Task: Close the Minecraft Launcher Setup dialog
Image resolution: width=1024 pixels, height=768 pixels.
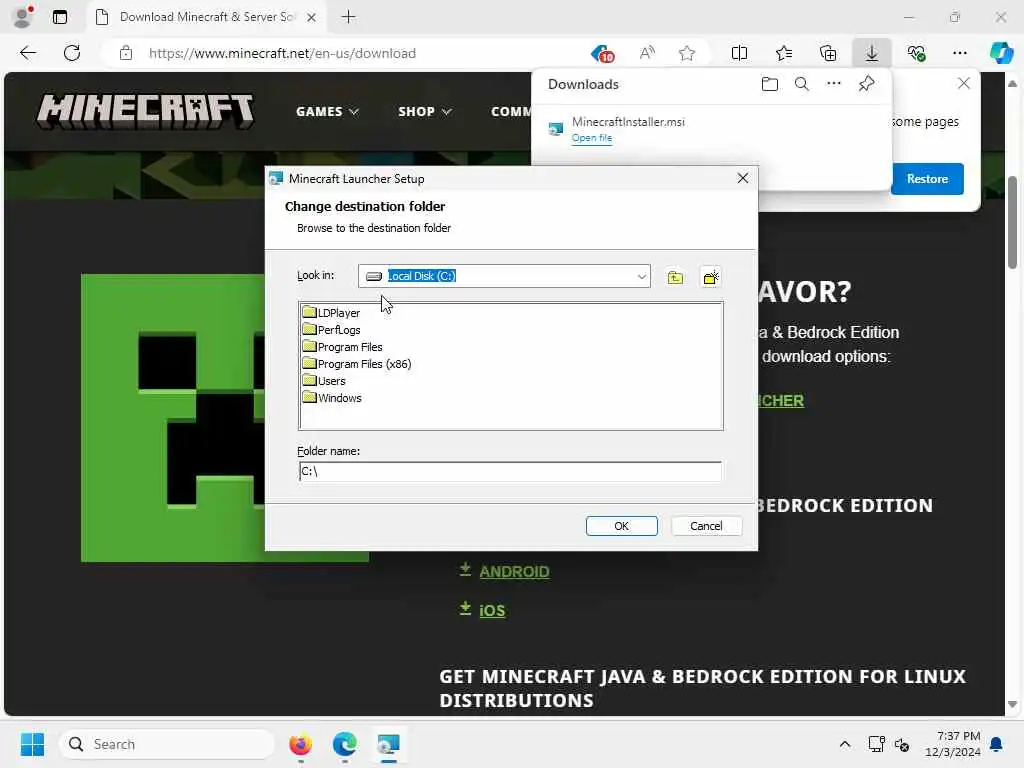Action: [x=743, y=178]
